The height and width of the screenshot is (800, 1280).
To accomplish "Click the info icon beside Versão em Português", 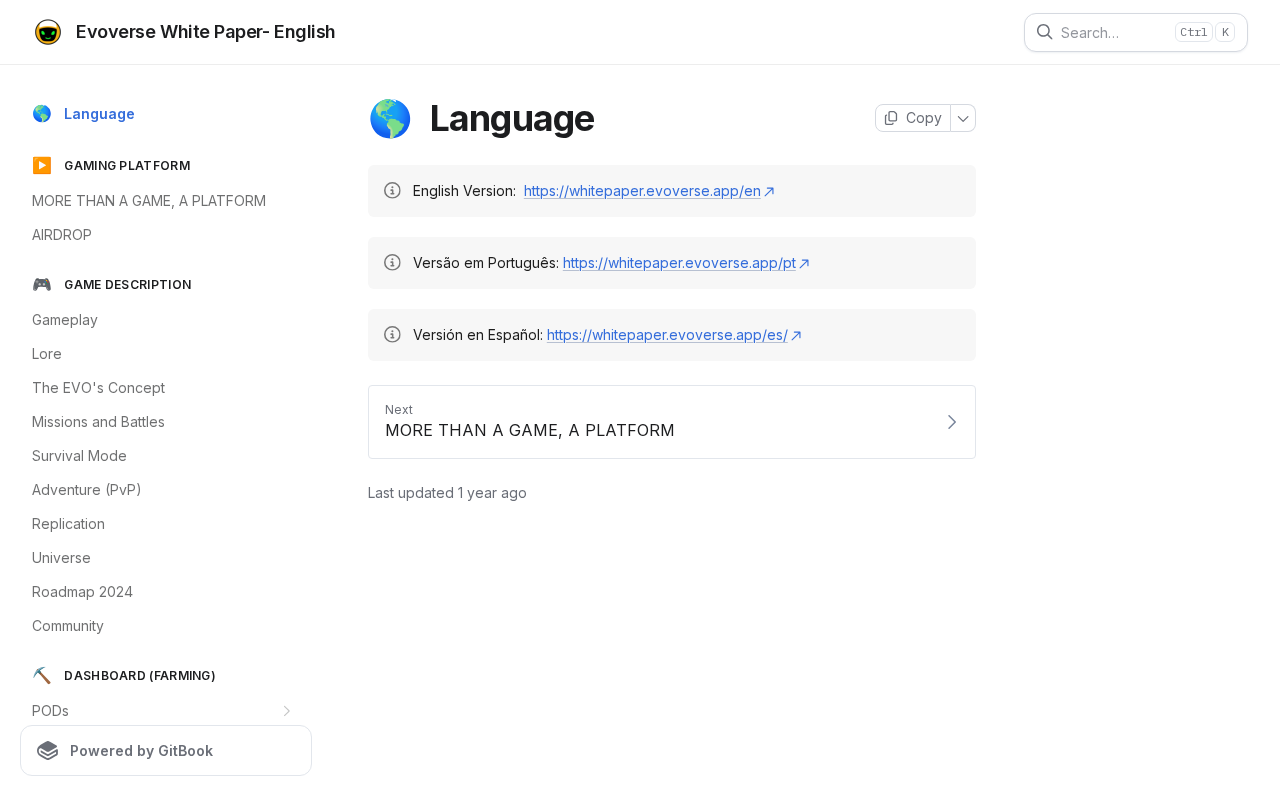I will (392, 262).
